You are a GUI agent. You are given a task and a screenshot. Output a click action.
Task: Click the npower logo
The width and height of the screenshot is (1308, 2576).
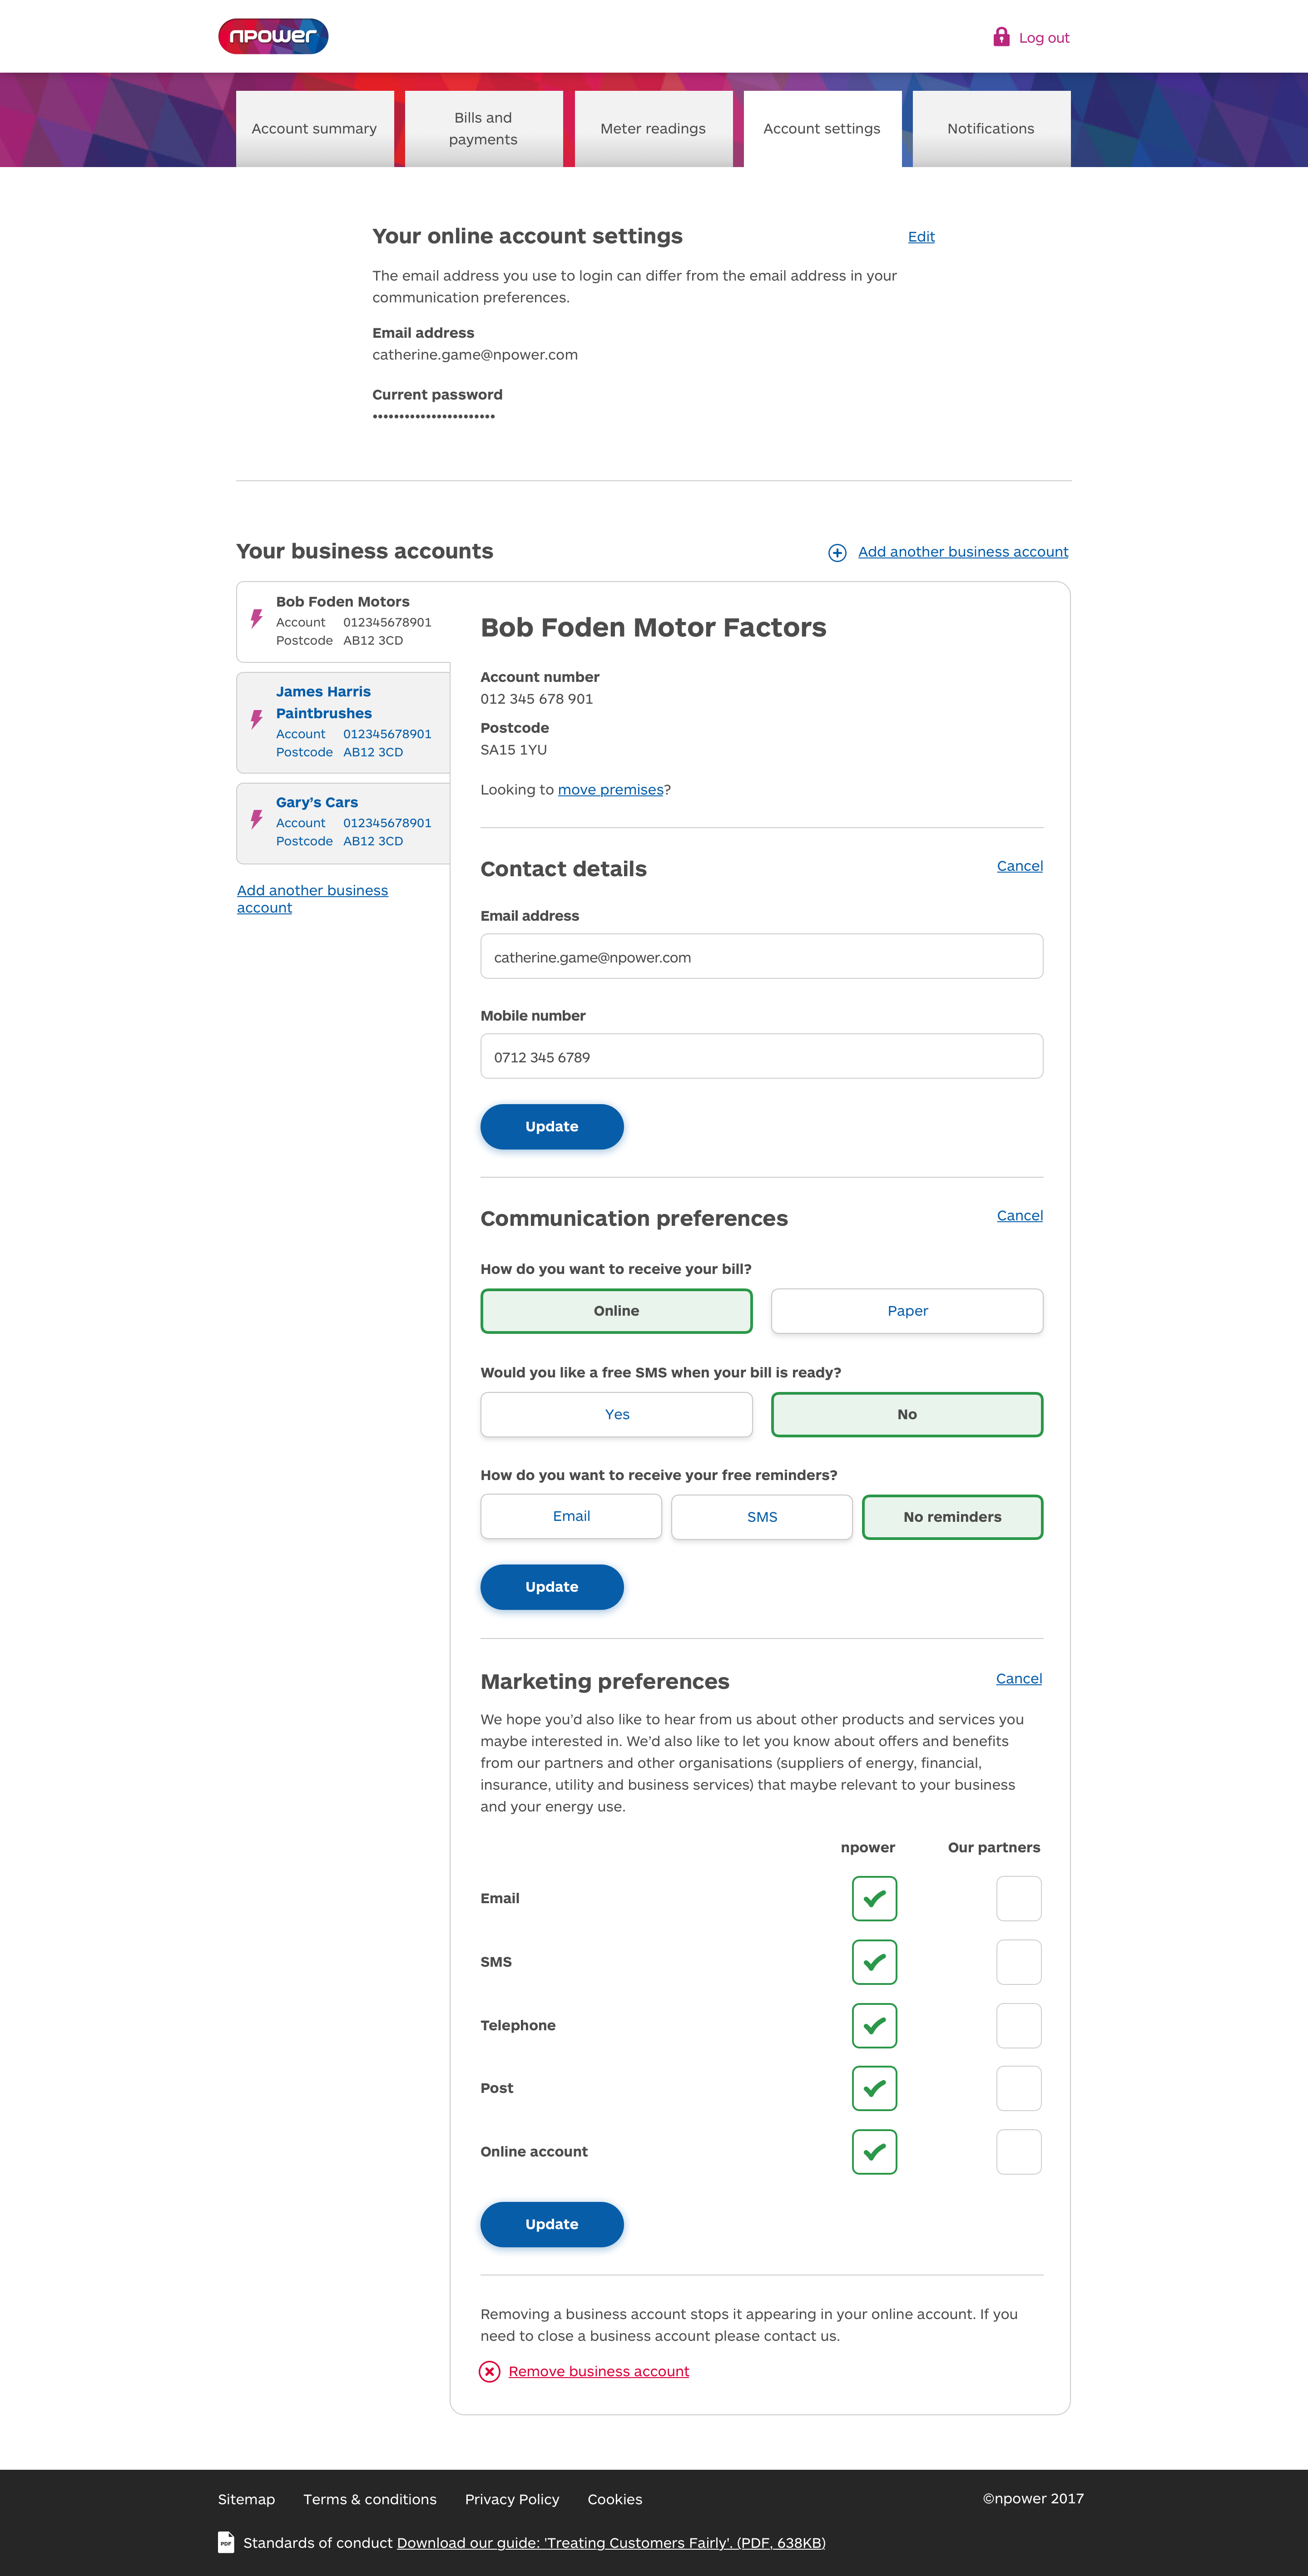click(272, 36)
